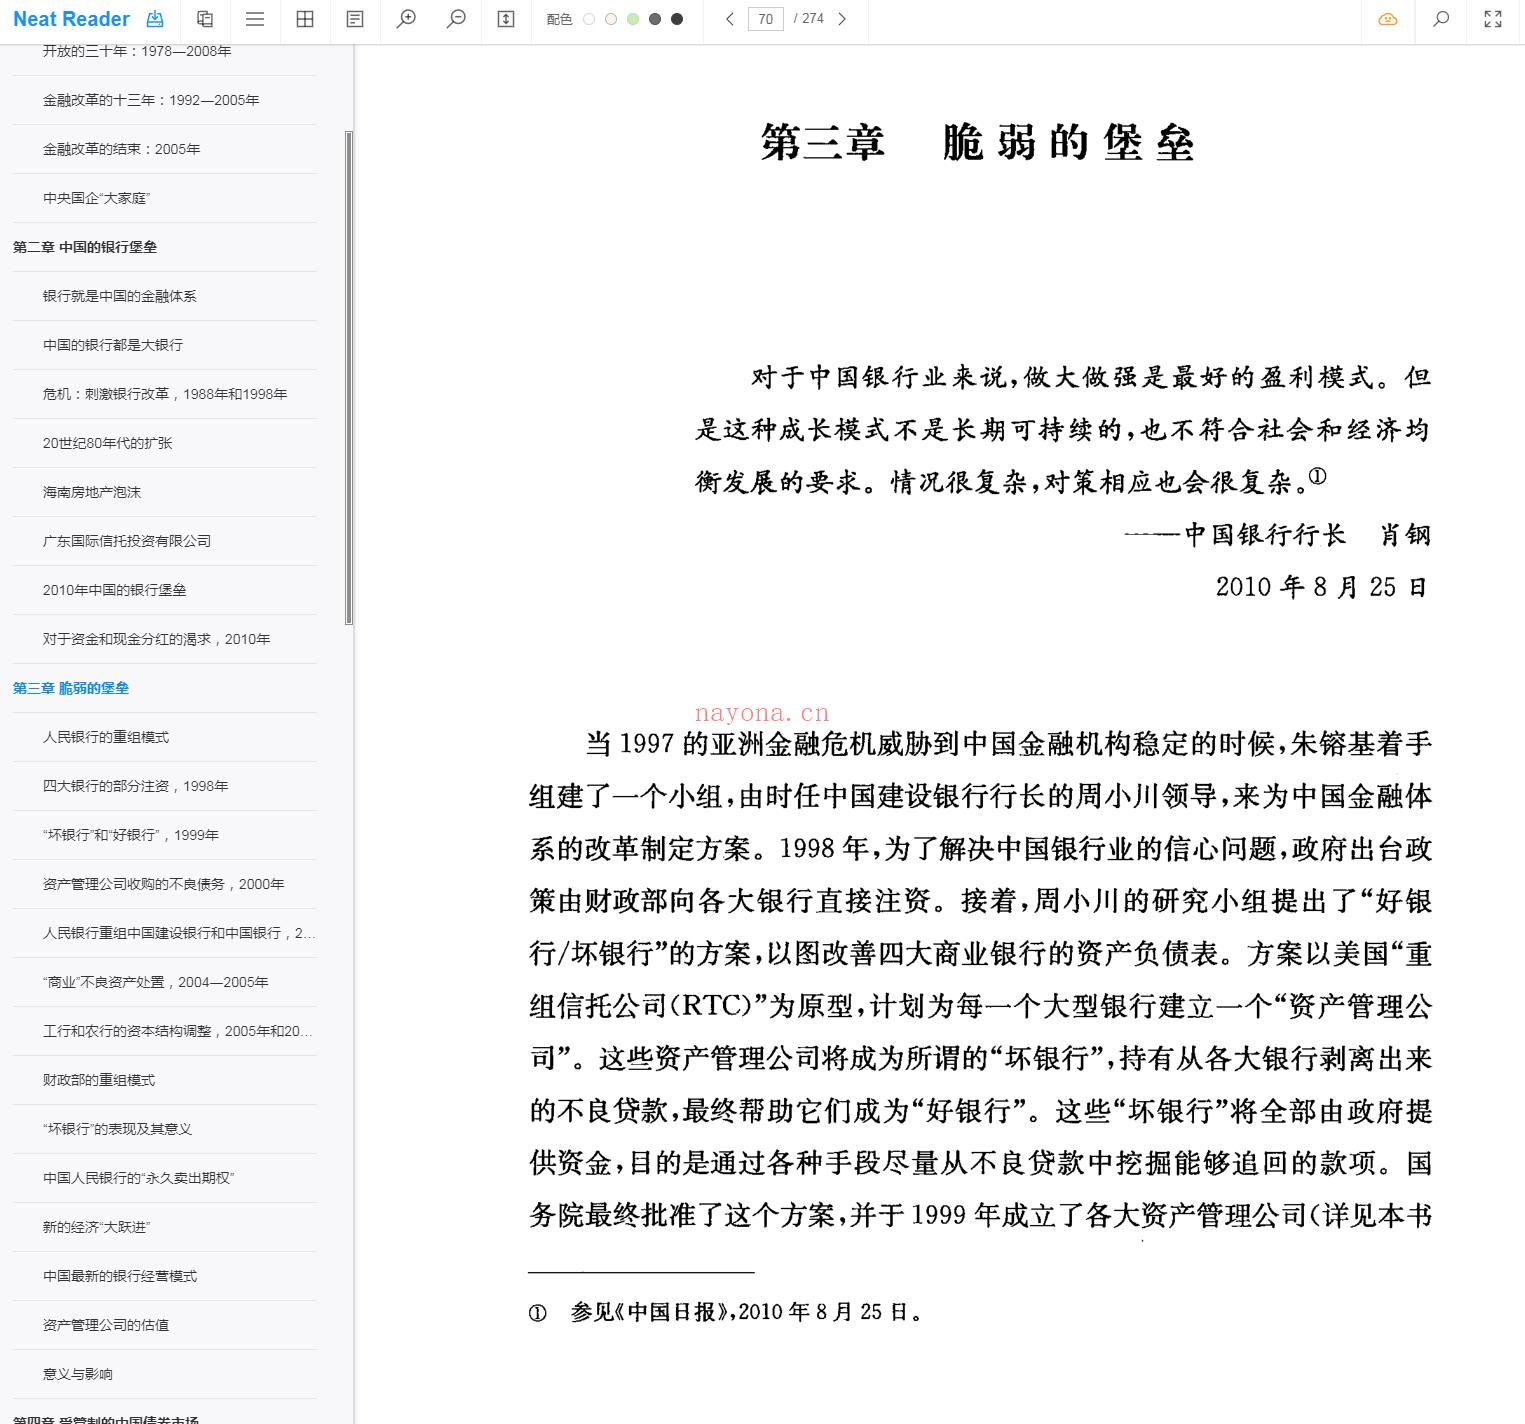The height and width of the screenshot is (1424, 1525).
Task: Open section “坏银行”的表现及其意义
Action: (x=117, y=1129)
